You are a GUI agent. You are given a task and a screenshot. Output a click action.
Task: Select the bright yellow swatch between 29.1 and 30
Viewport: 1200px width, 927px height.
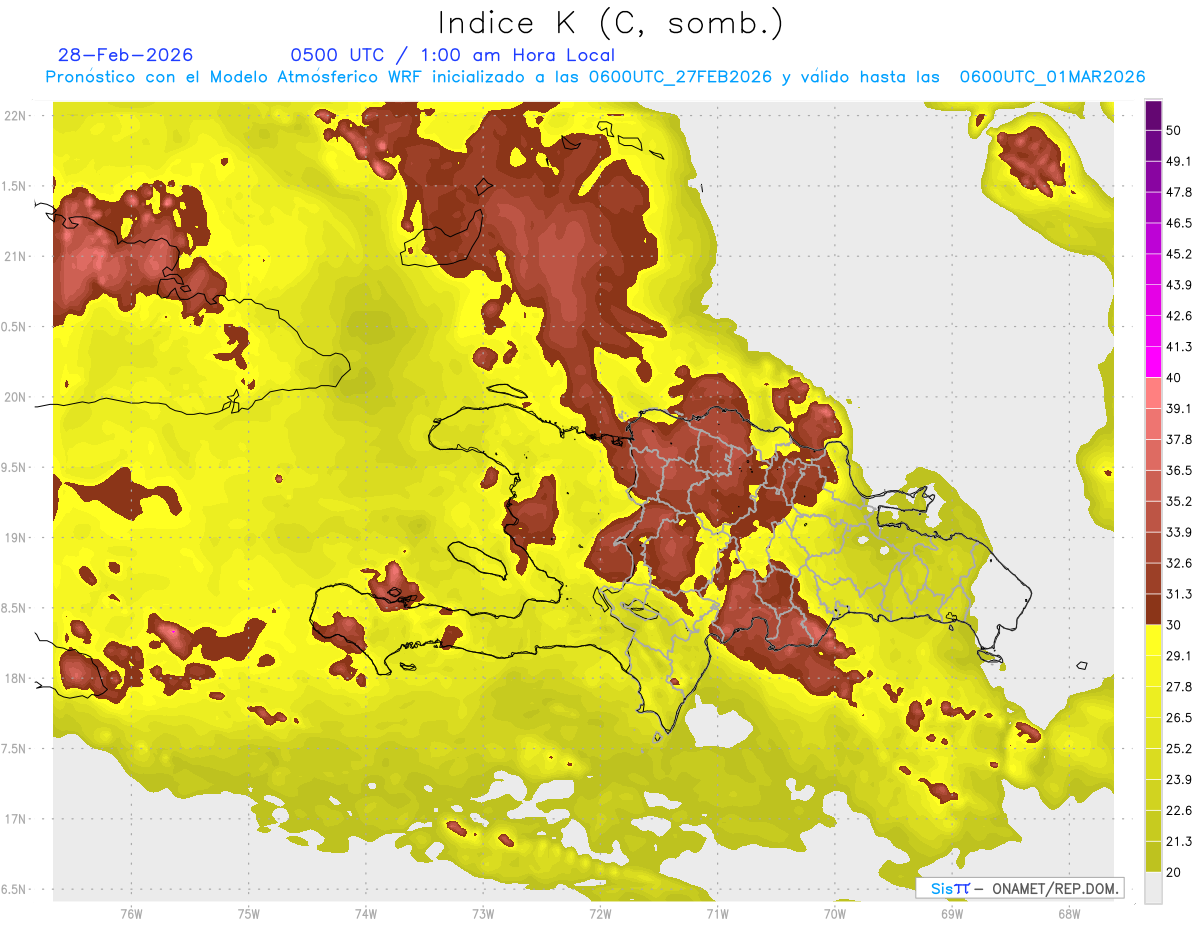[x=1153, y=640]
